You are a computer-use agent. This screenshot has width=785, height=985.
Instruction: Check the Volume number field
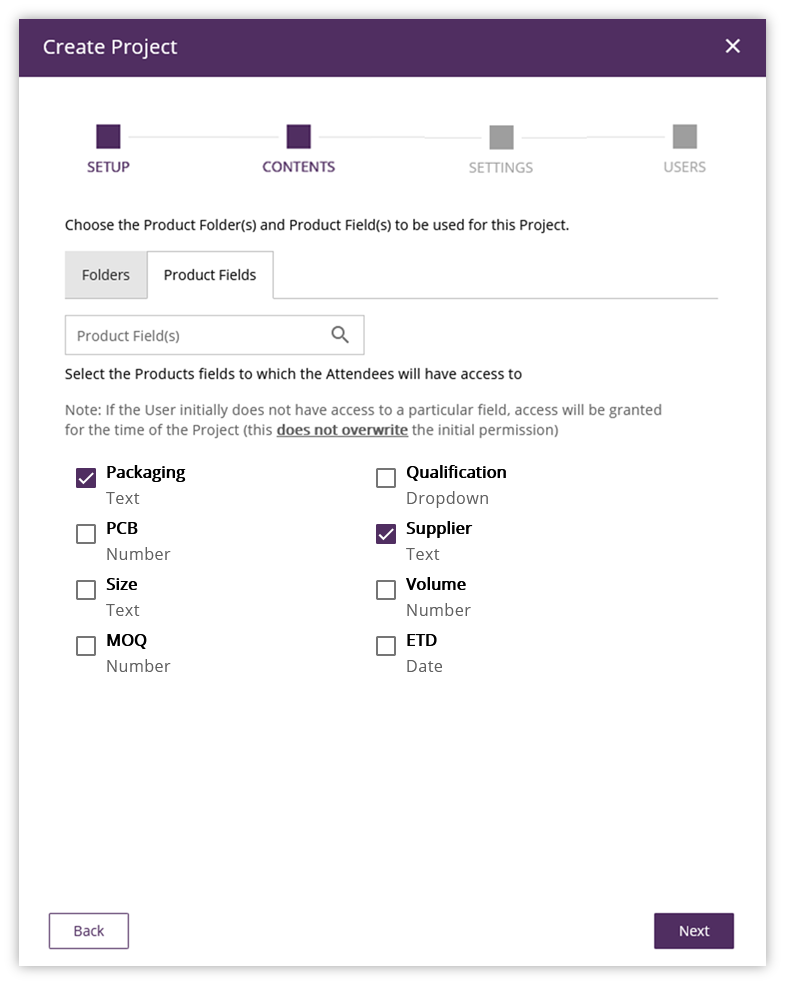(386, 590)
